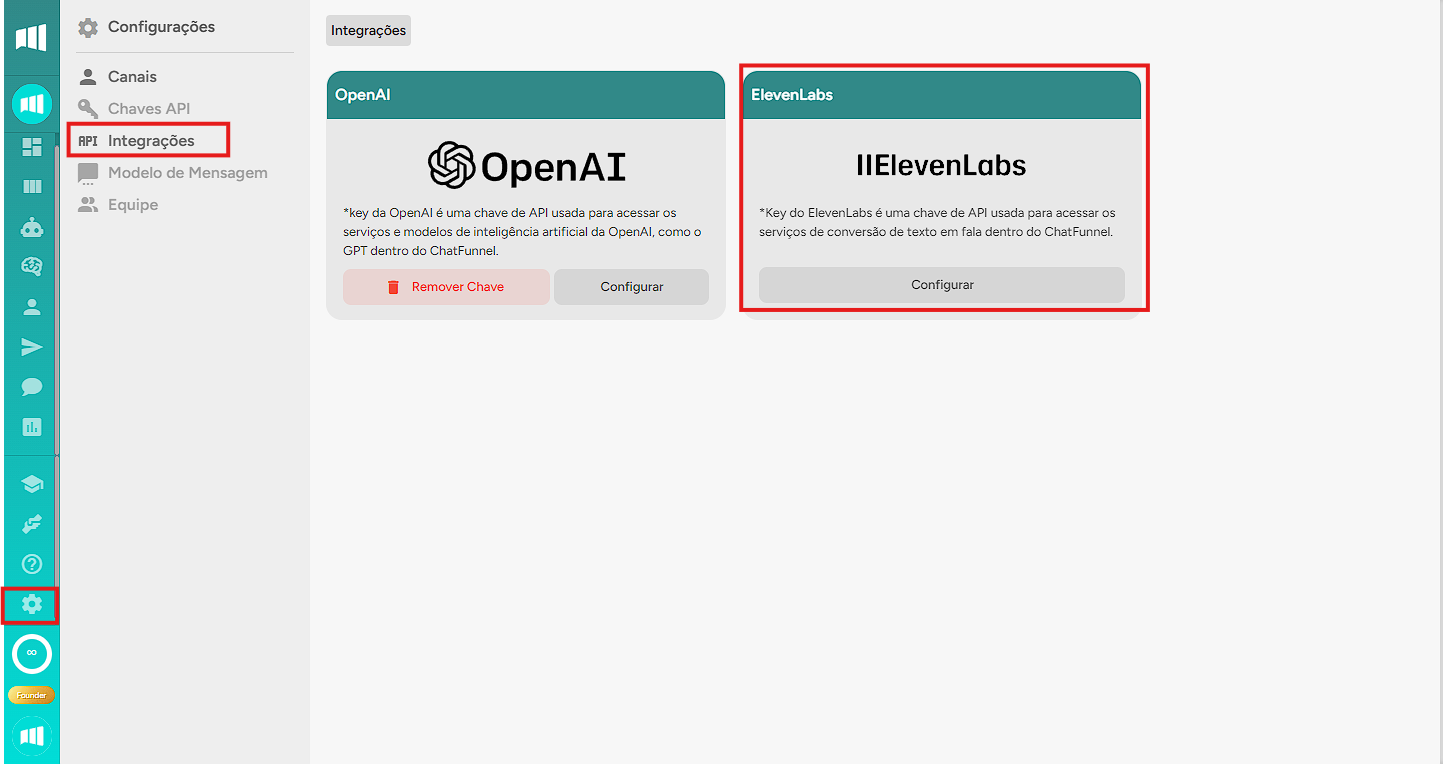Open the dashboard grid icon in sidebar
This screenshot has height=764, width=1443.
pyautogui.click(x=32, y=147)
